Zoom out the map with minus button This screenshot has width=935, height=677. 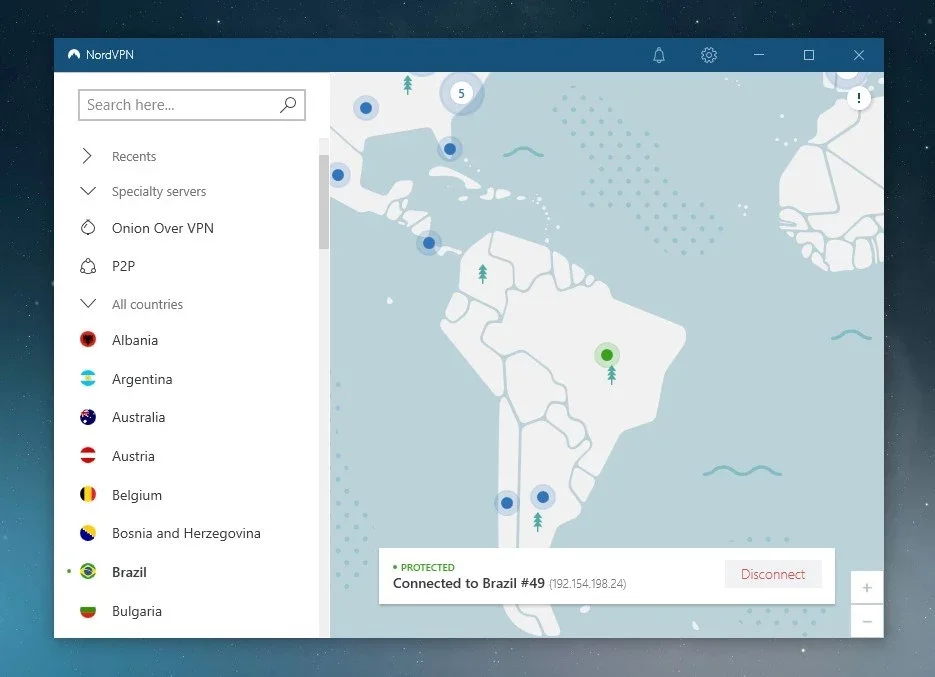click(x=867, y=622)
